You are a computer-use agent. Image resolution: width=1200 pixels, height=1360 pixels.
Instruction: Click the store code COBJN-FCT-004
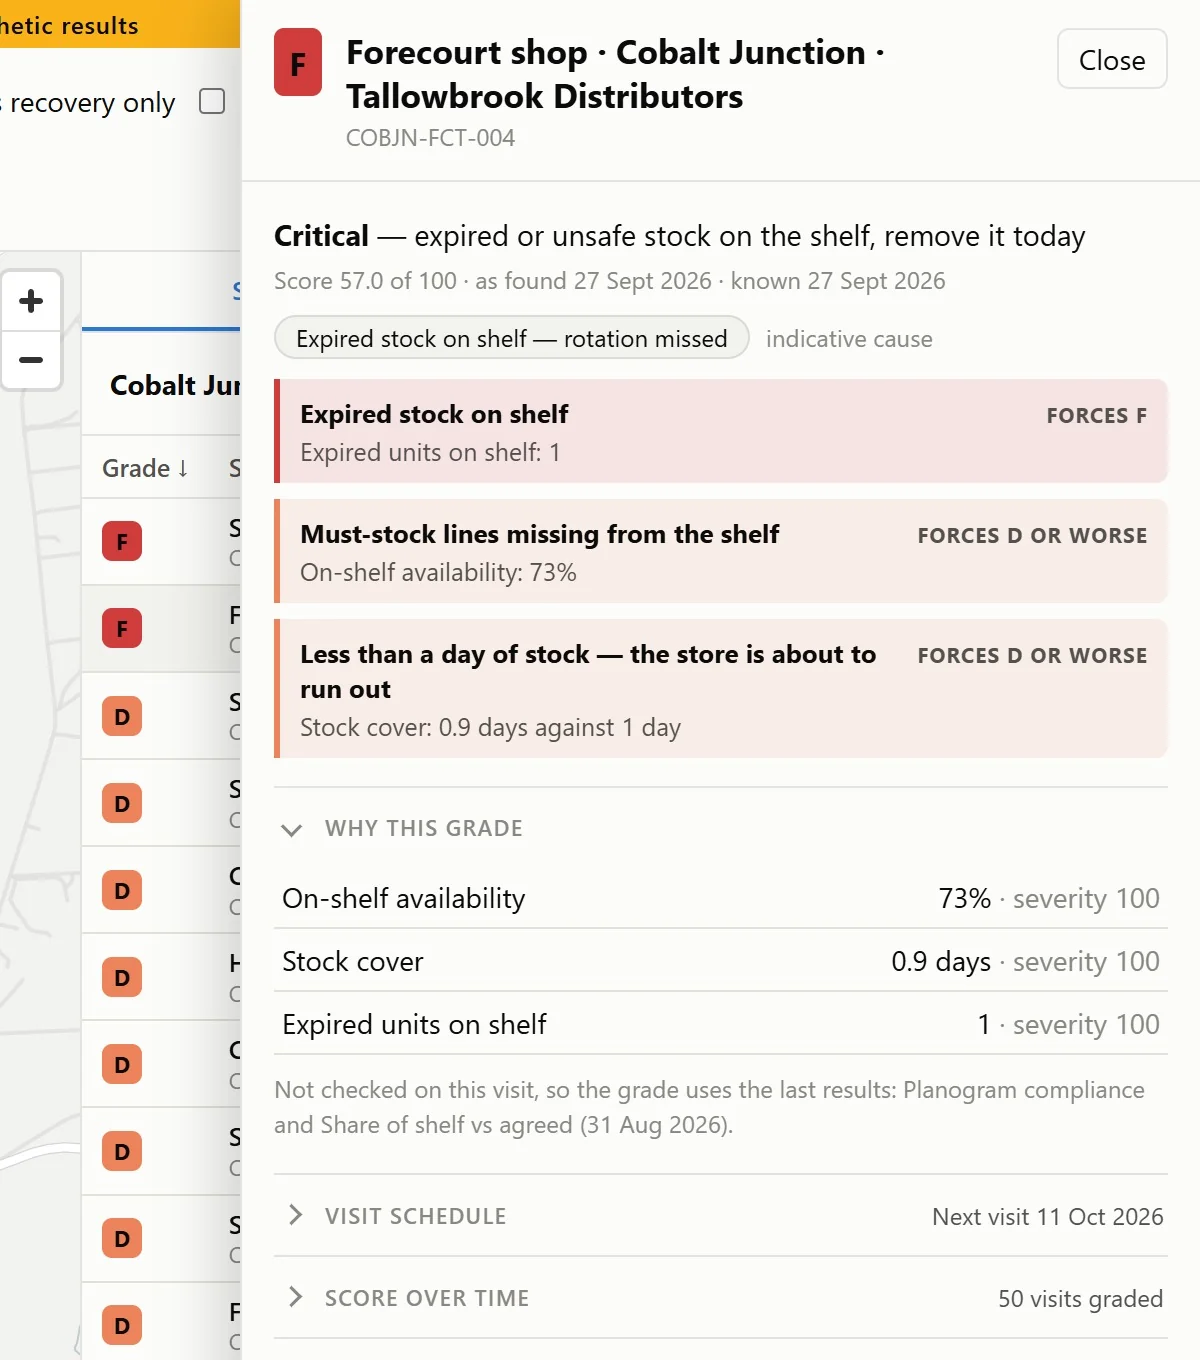click(430, 138)
